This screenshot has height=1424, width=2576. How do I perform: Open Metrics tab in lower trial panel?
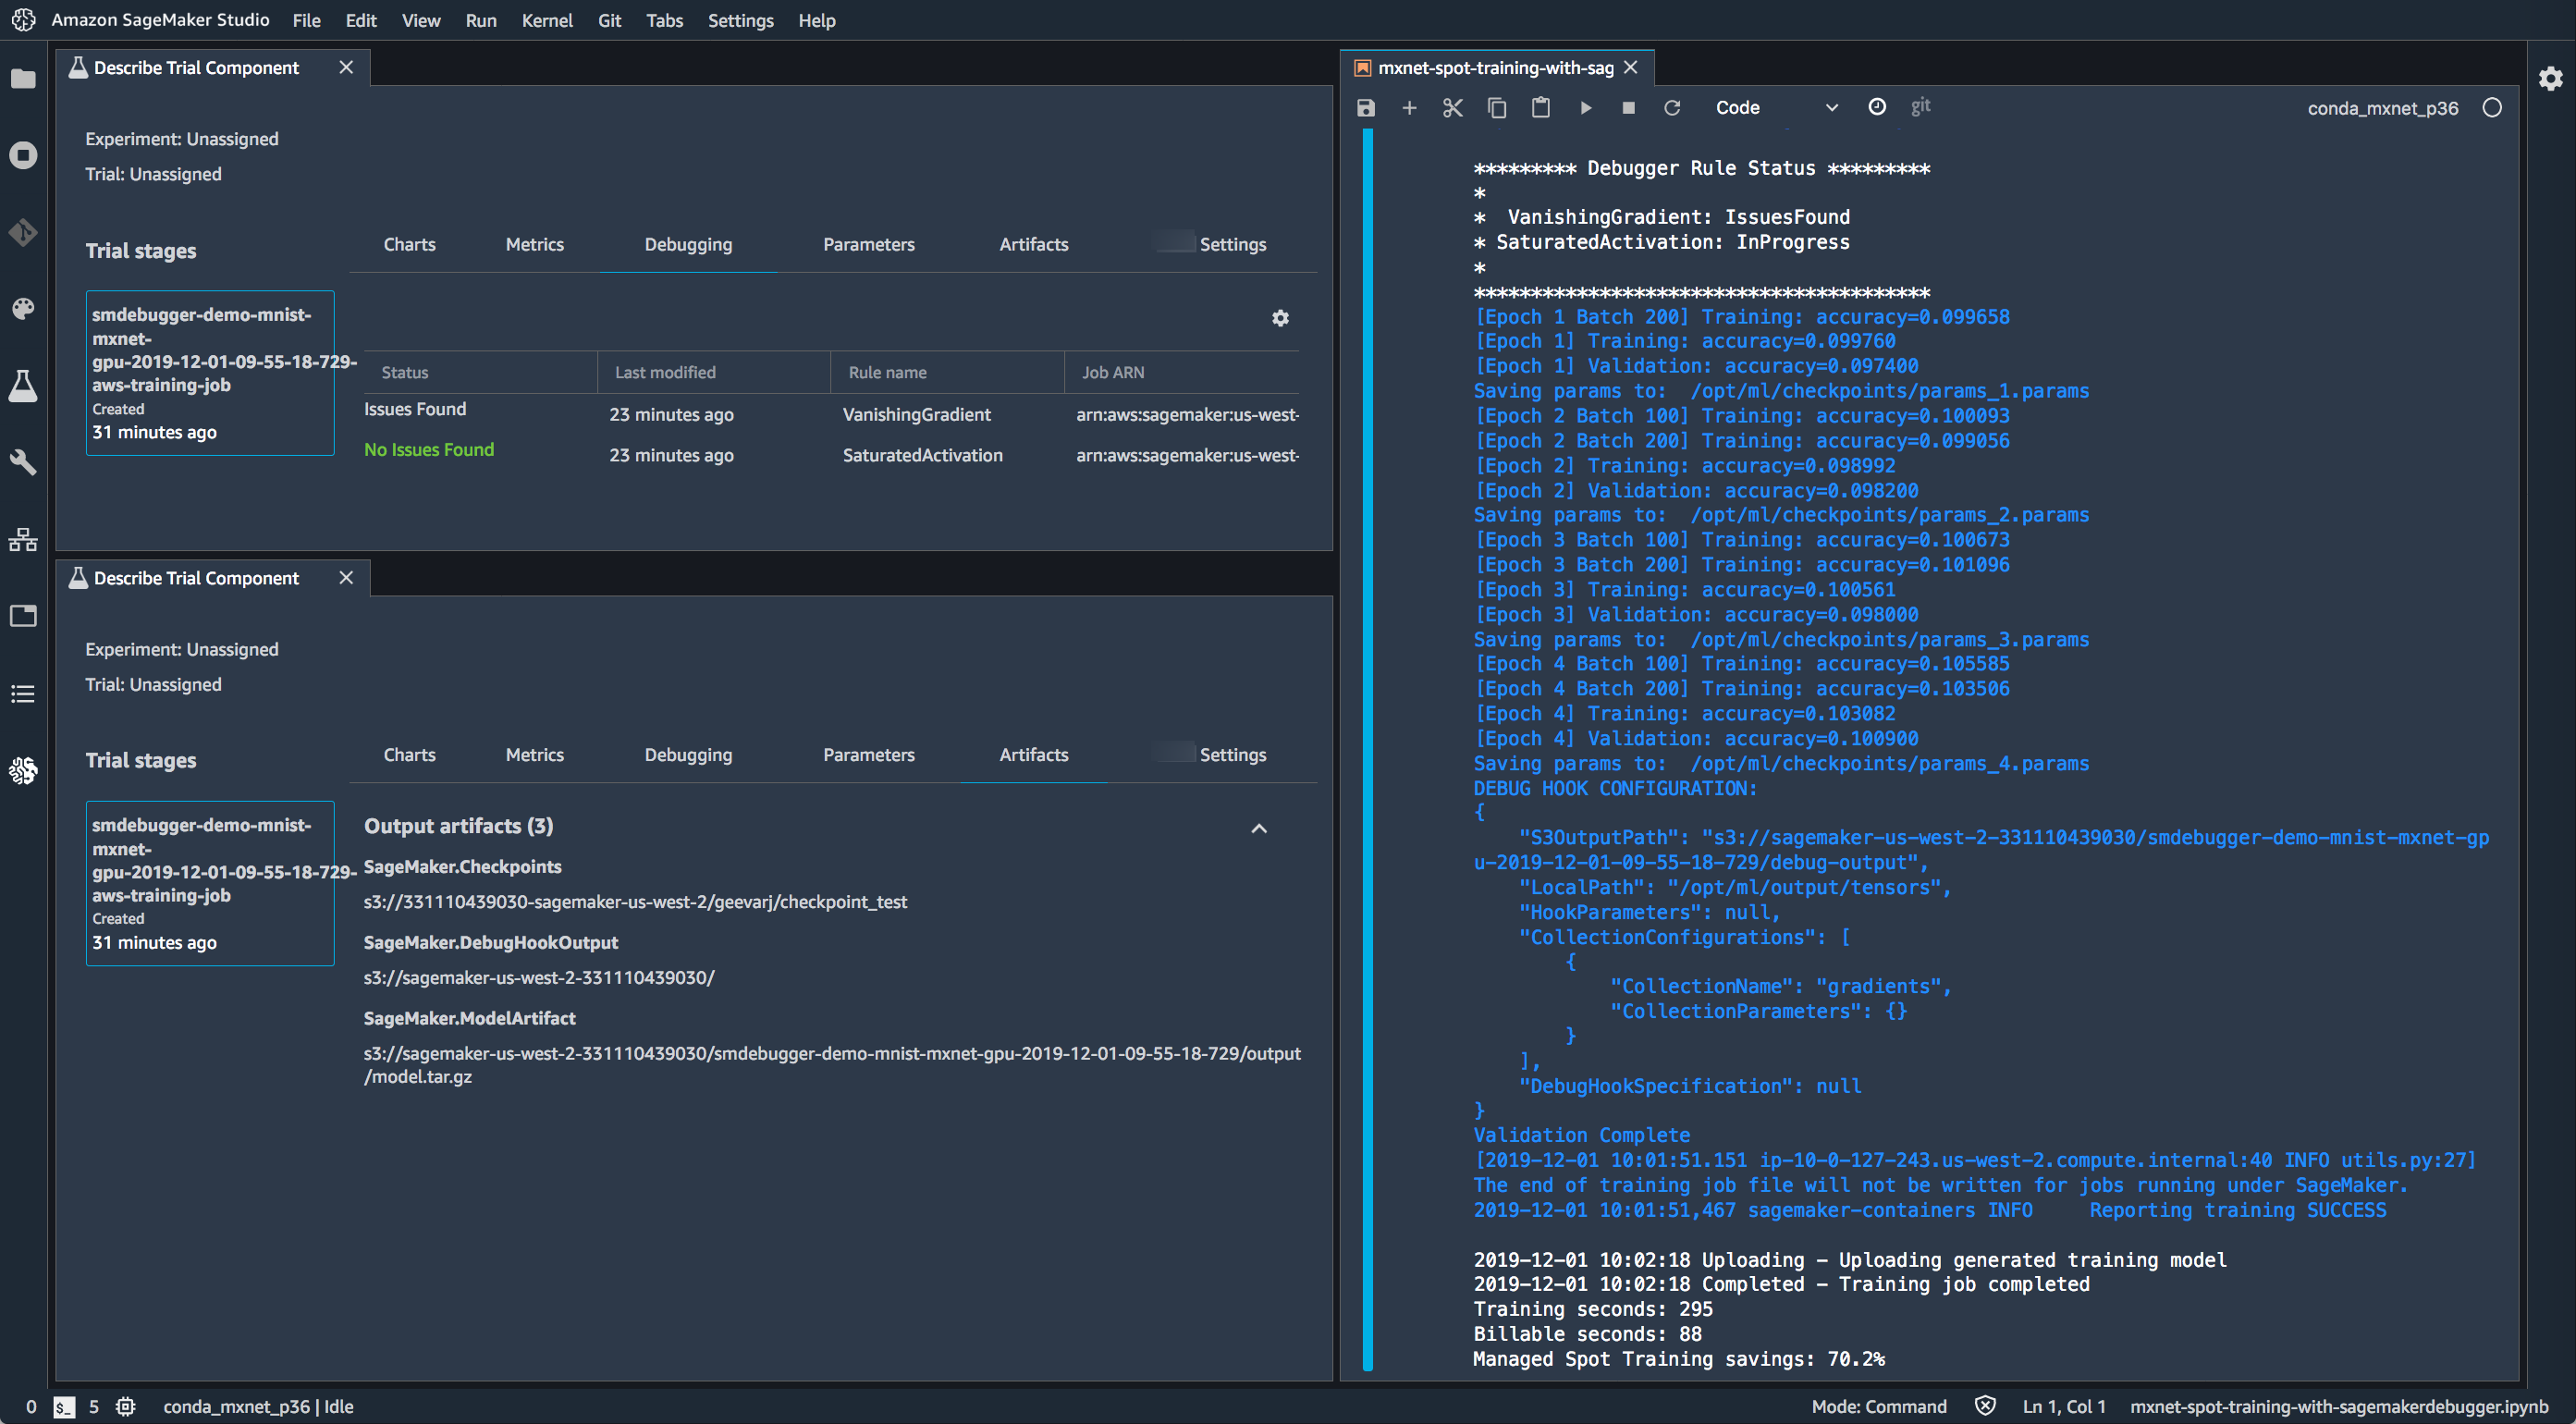point(534,755)
